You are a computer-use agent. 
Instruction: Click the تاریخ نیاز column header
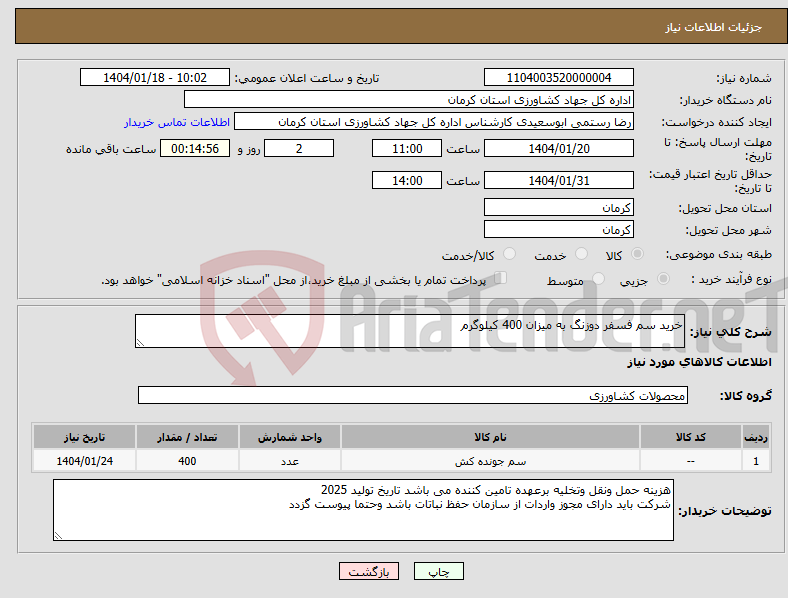pyautogui.click(x=84, y=437)
